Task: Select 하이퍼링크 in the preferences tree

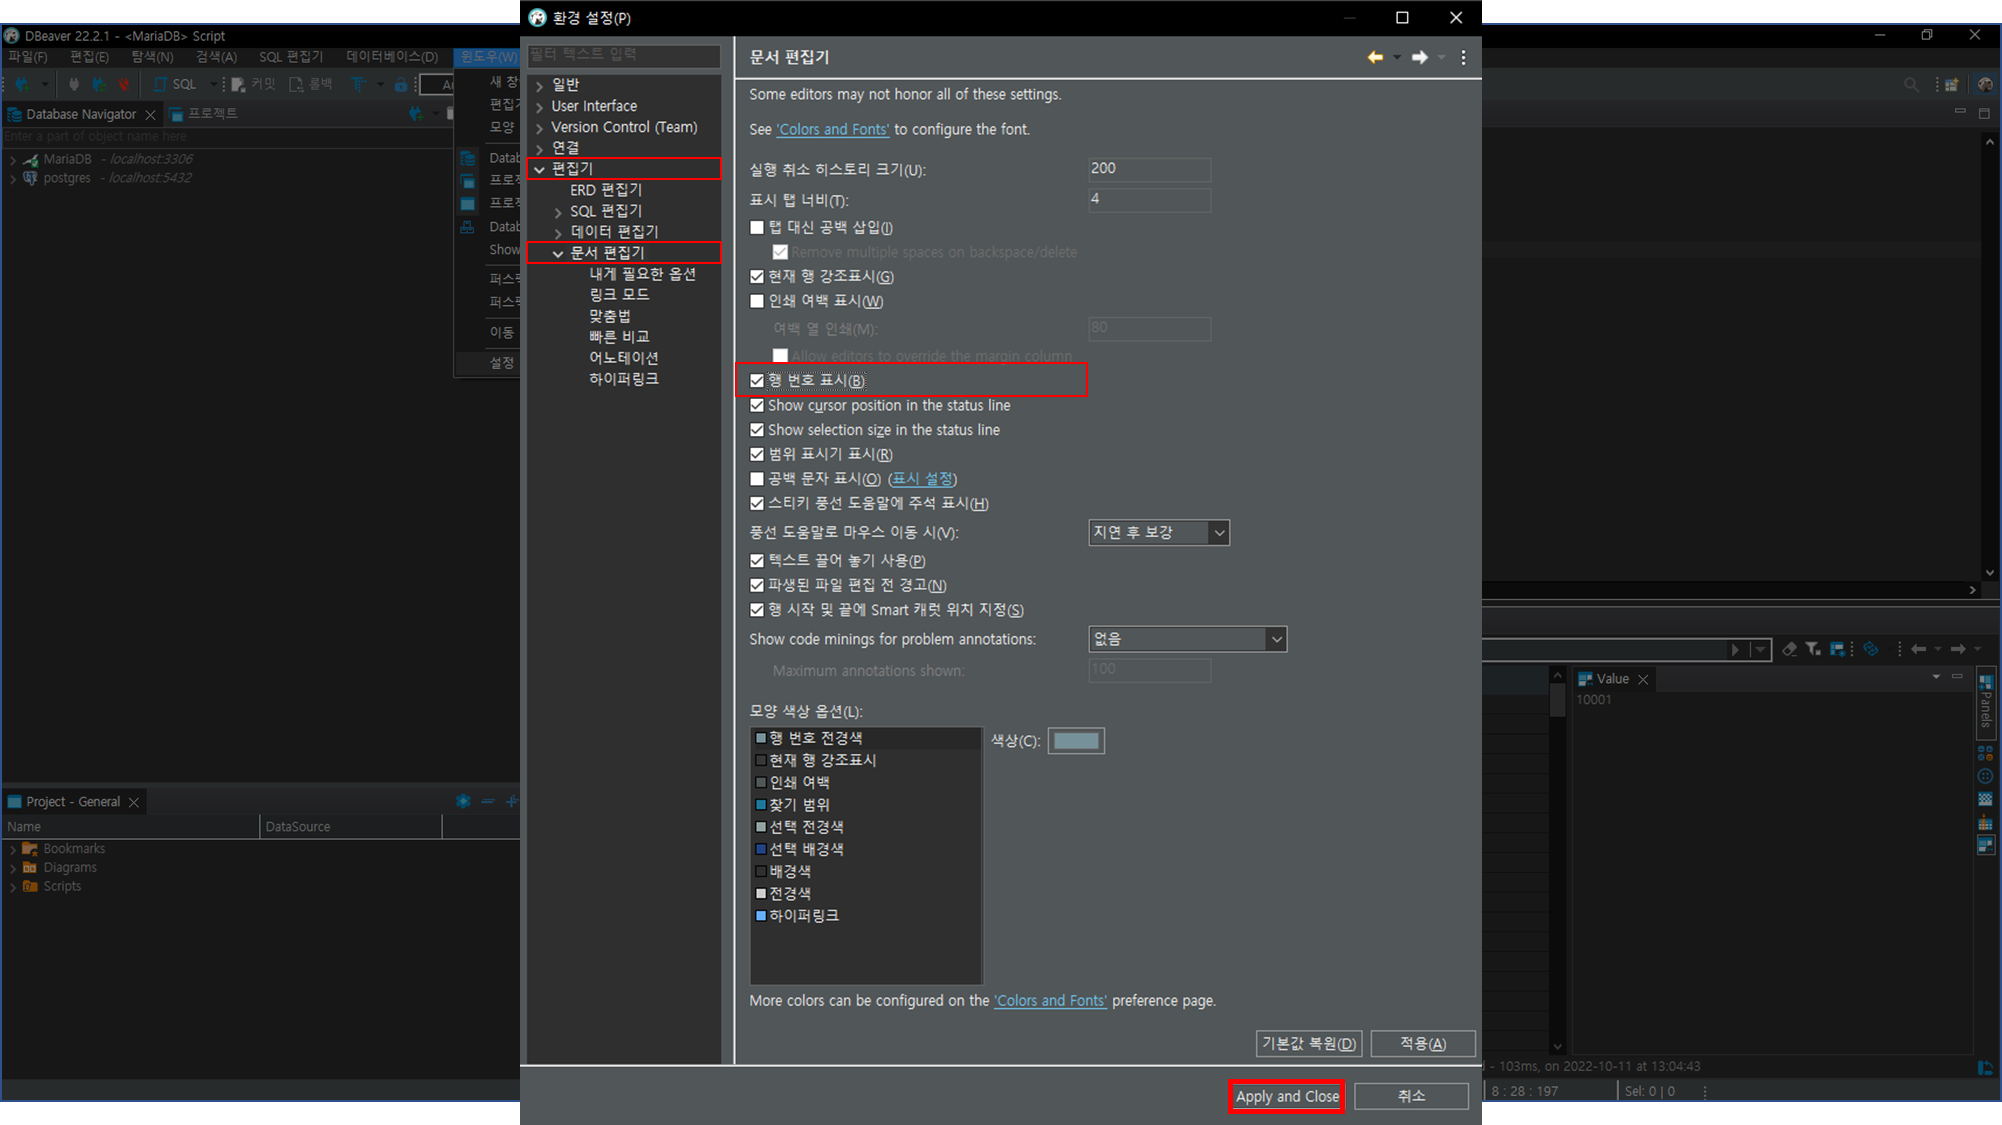Action: (623, 379)
